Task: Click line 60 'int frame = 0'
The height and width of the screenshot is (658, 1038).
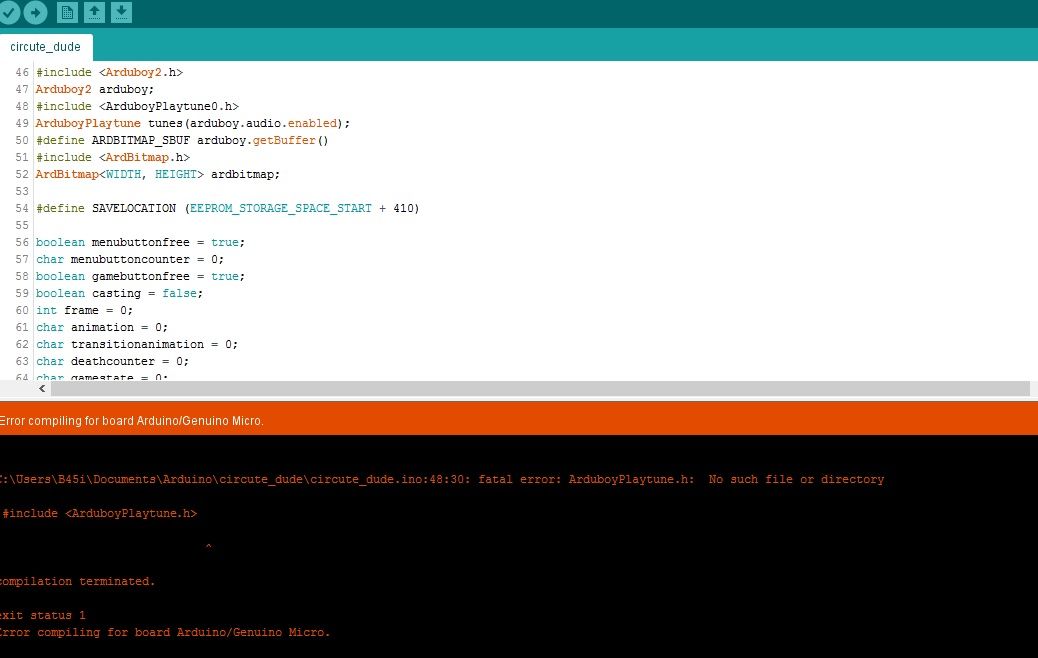Action: (x=84, y=310)
